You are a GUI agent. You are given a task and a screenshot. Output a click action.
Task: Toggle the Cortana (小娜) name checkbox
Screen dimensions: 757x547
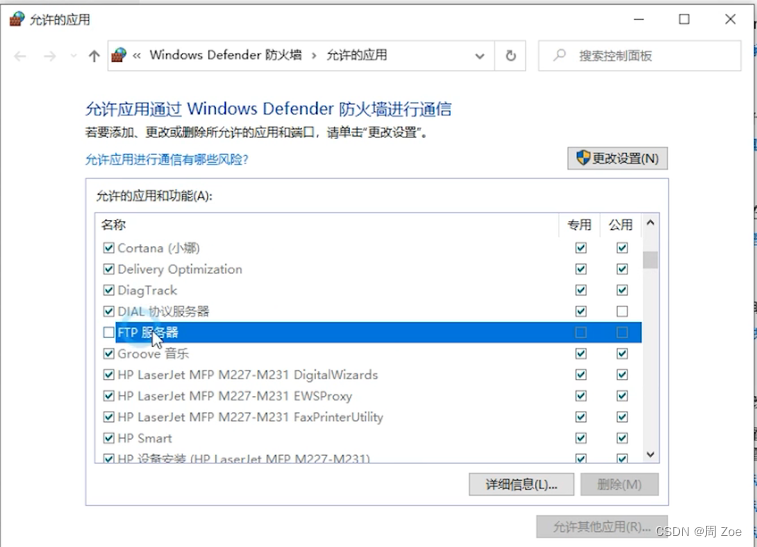(x=109, y=248)
